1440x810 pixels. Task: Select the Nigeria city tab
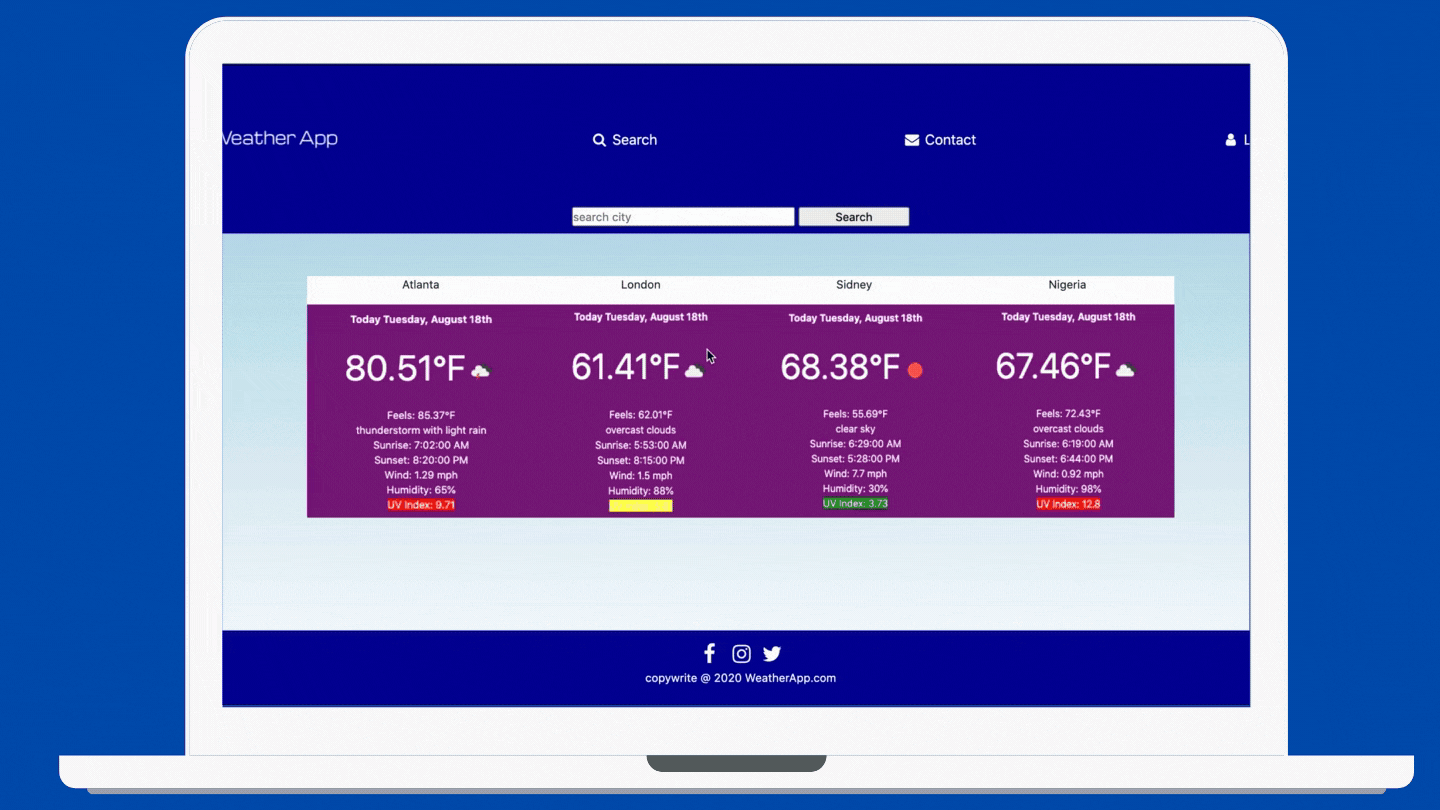tap(1067, 285)
